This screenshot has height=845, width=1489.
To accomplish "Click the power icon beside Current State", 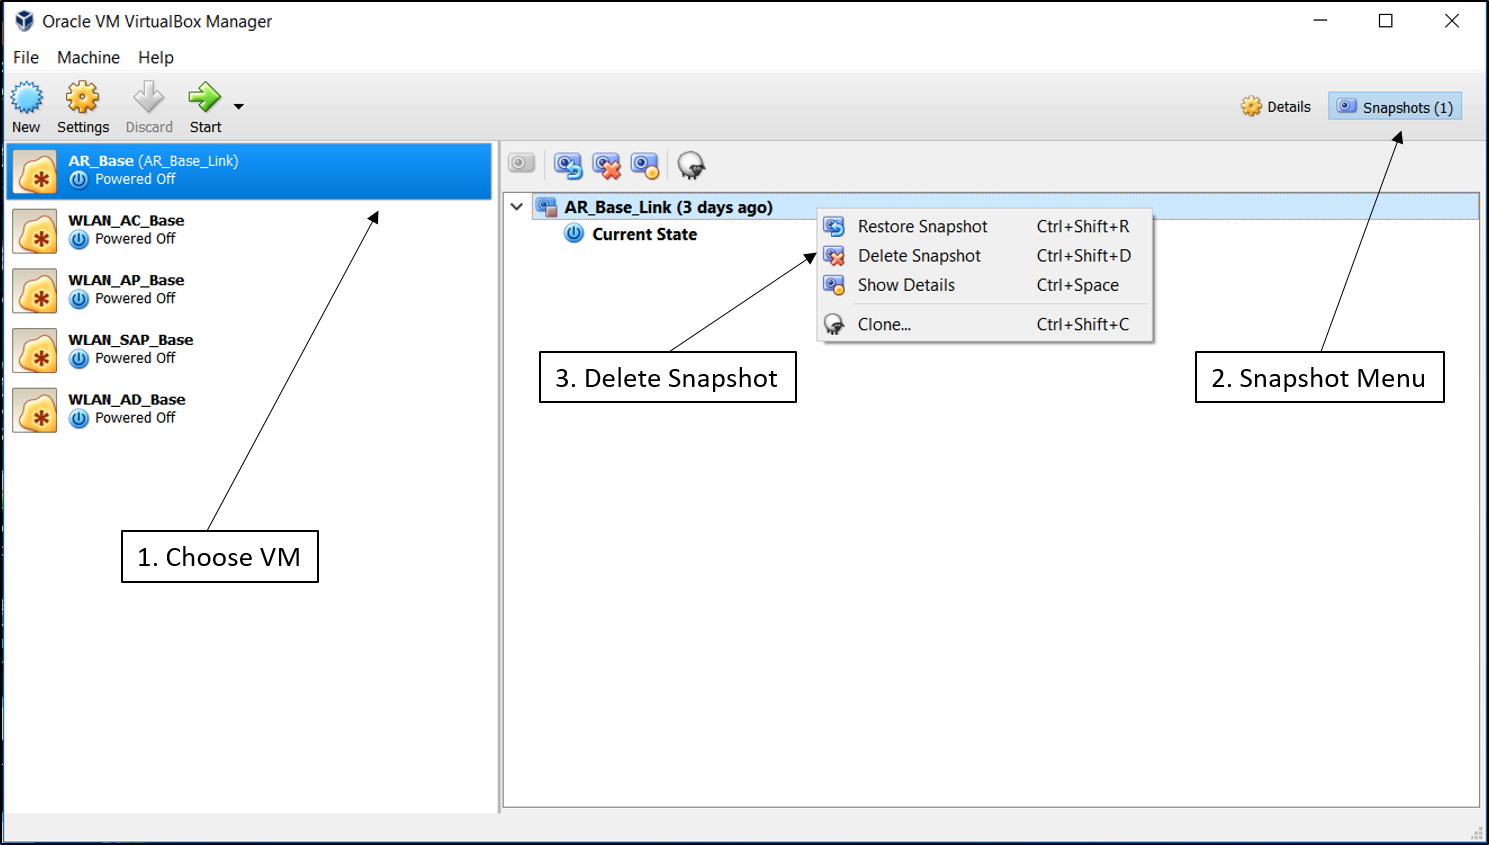I will tap(574, 234).
